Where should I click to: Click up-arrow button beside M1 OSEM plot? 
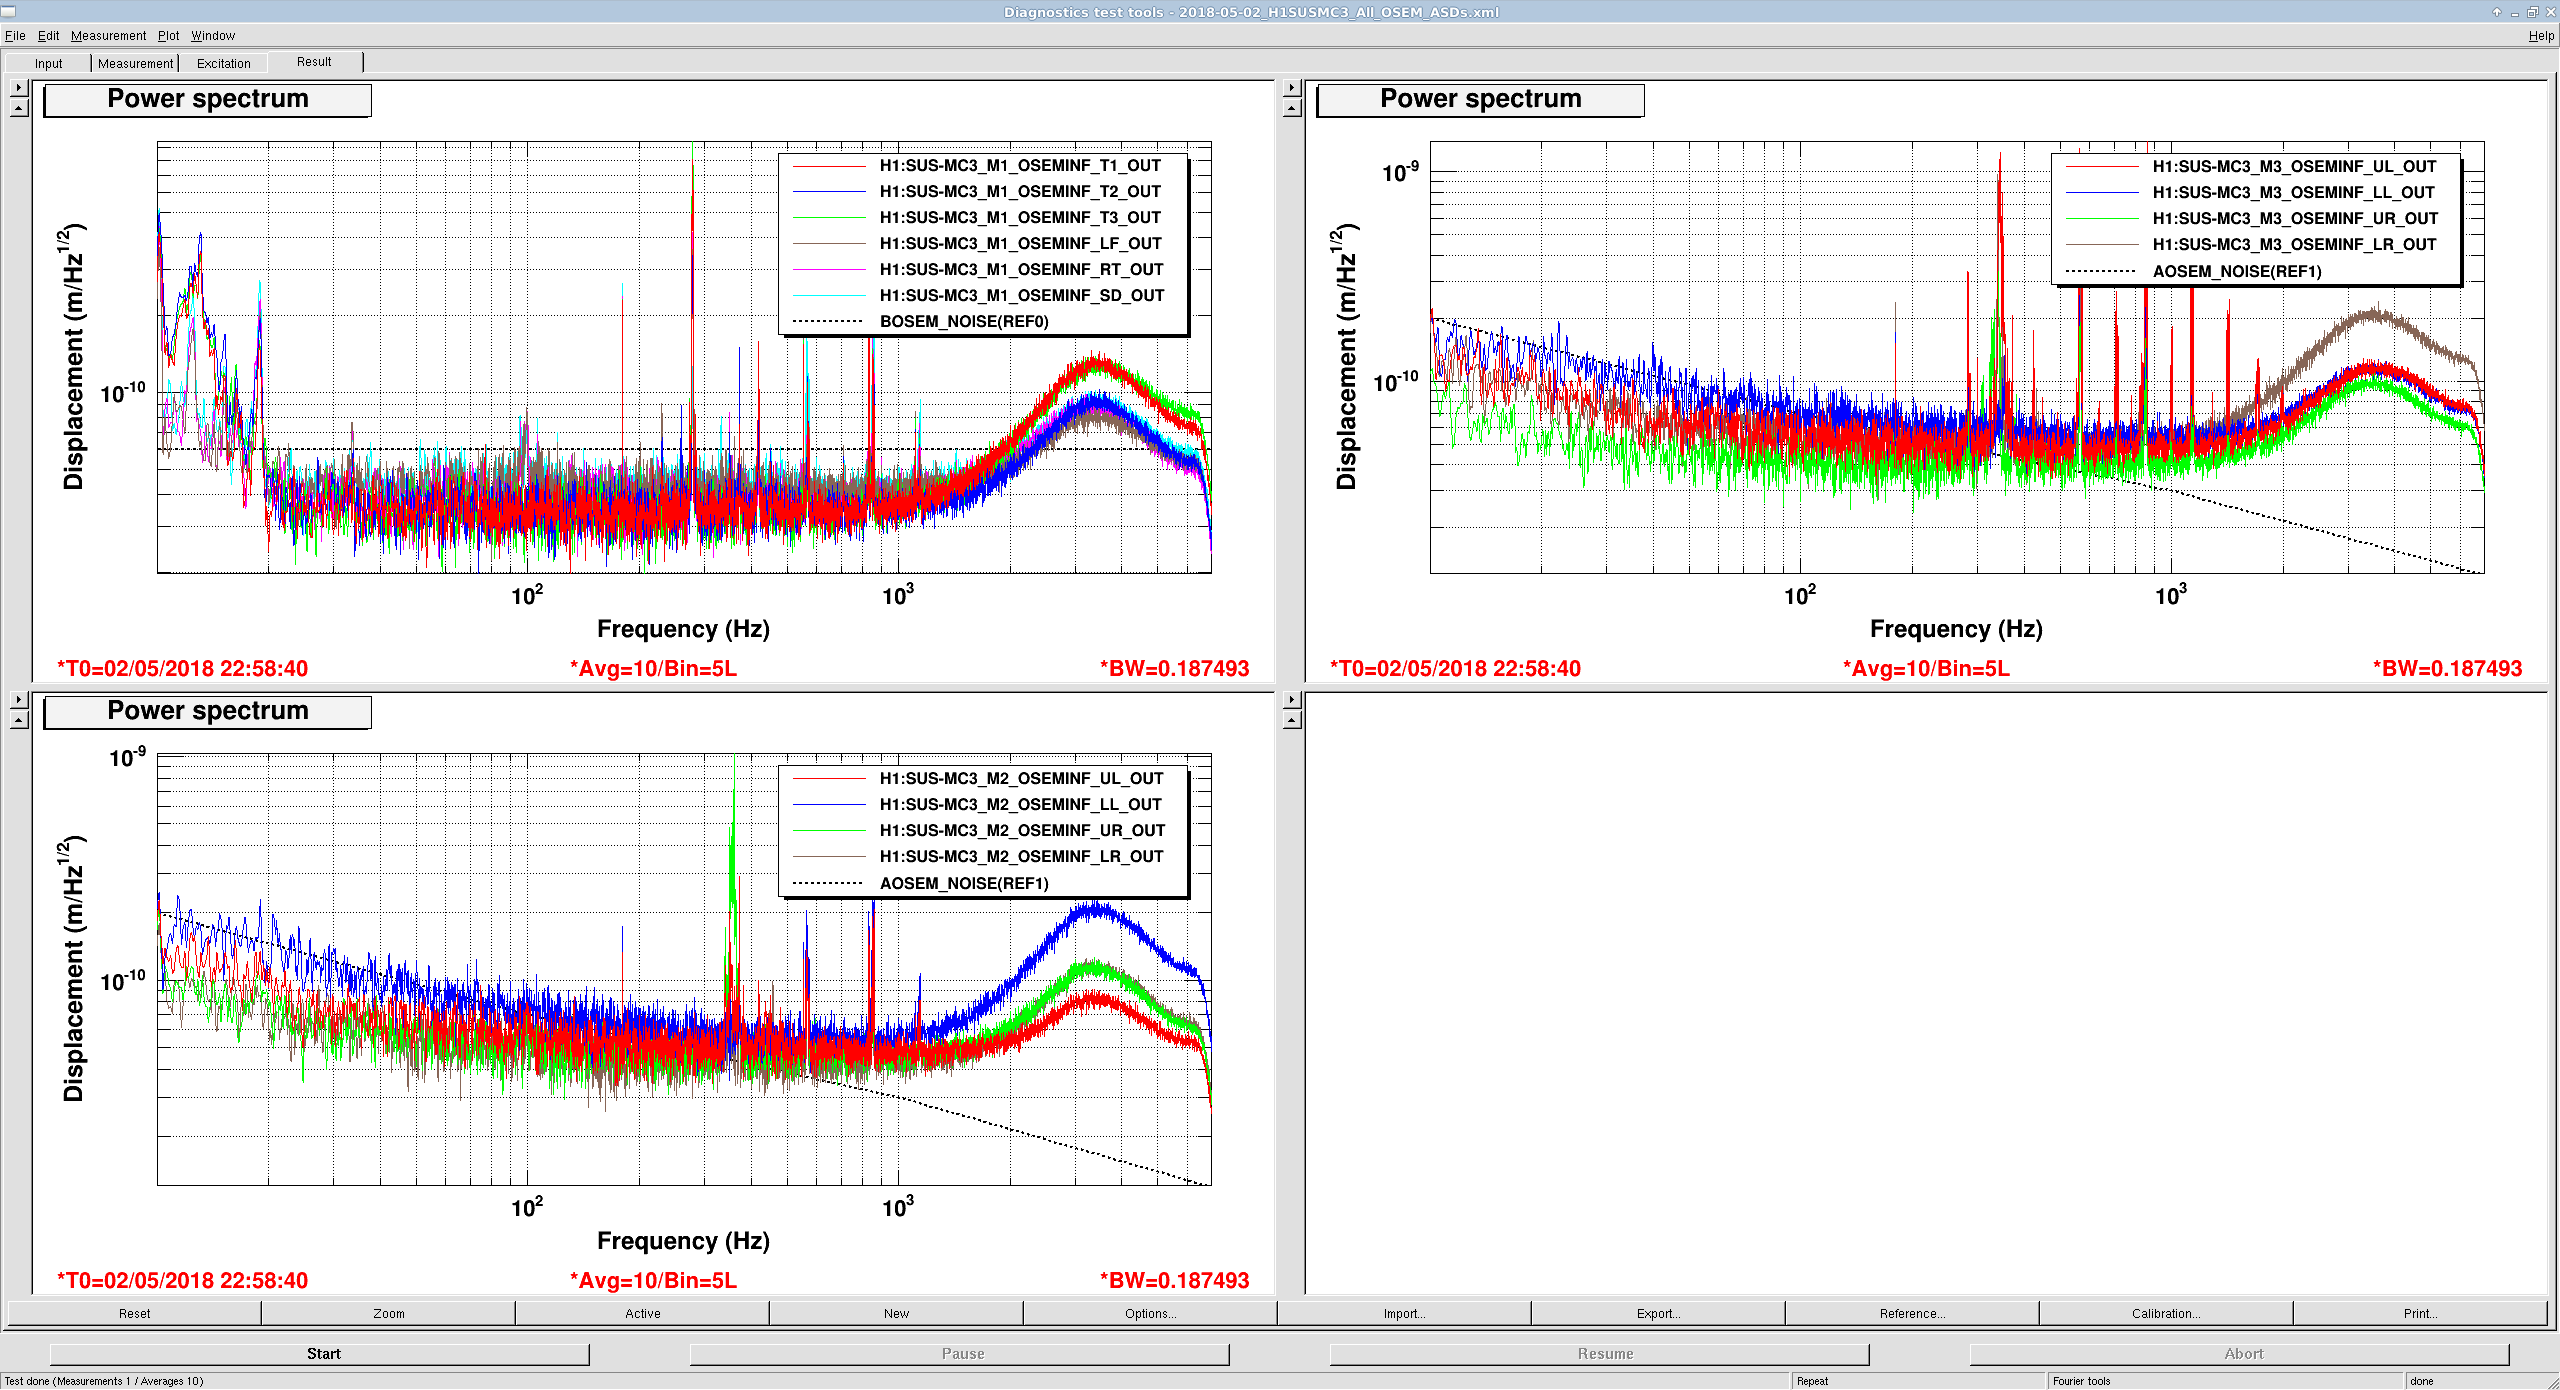[19, 108]
